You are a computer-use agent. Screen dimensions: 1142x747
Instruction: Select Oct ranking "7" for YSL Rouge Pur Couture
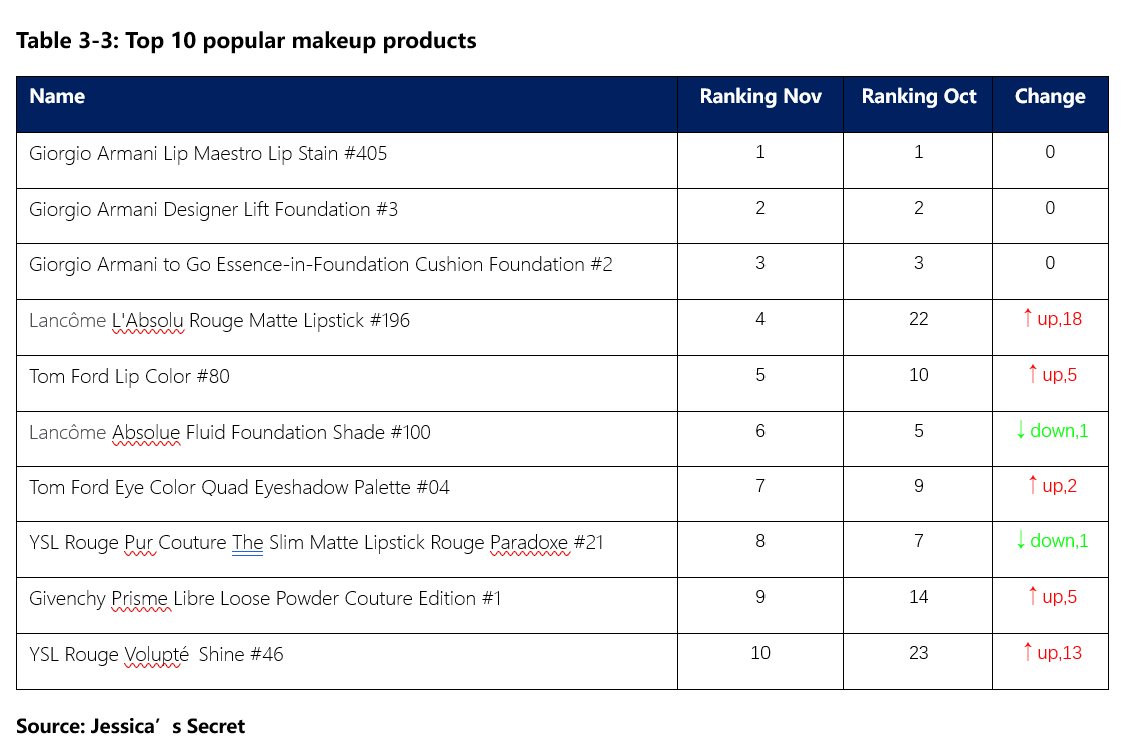[x=918, y=542]
